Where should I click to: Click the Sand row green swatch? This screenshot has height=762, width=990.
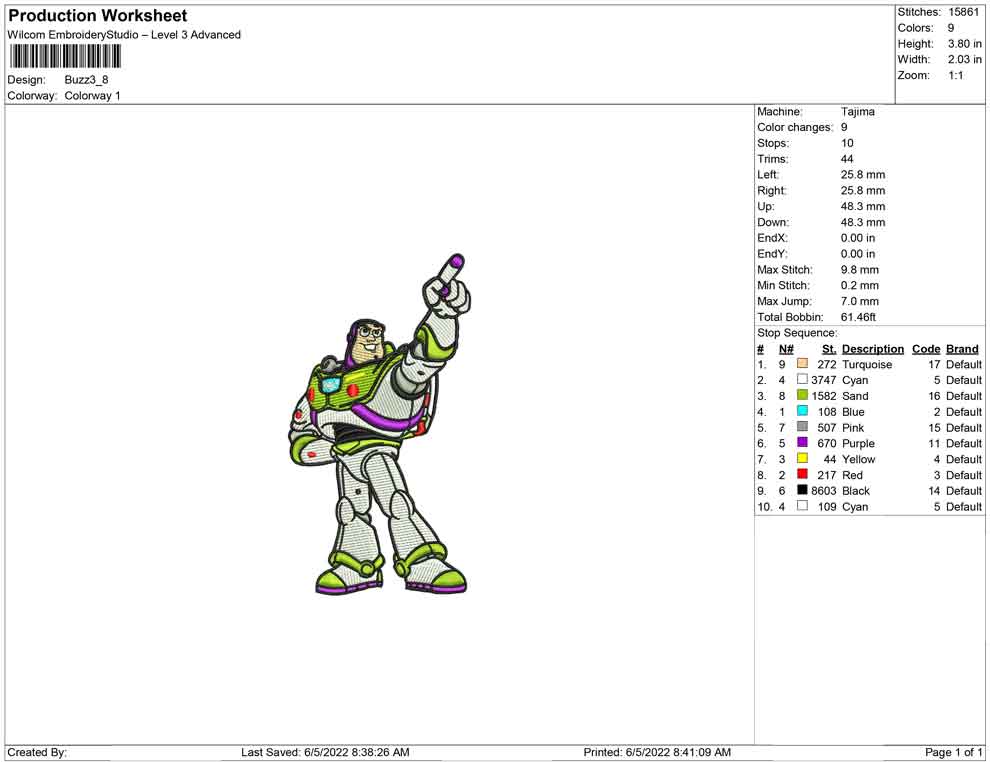(x=802, y=395)
